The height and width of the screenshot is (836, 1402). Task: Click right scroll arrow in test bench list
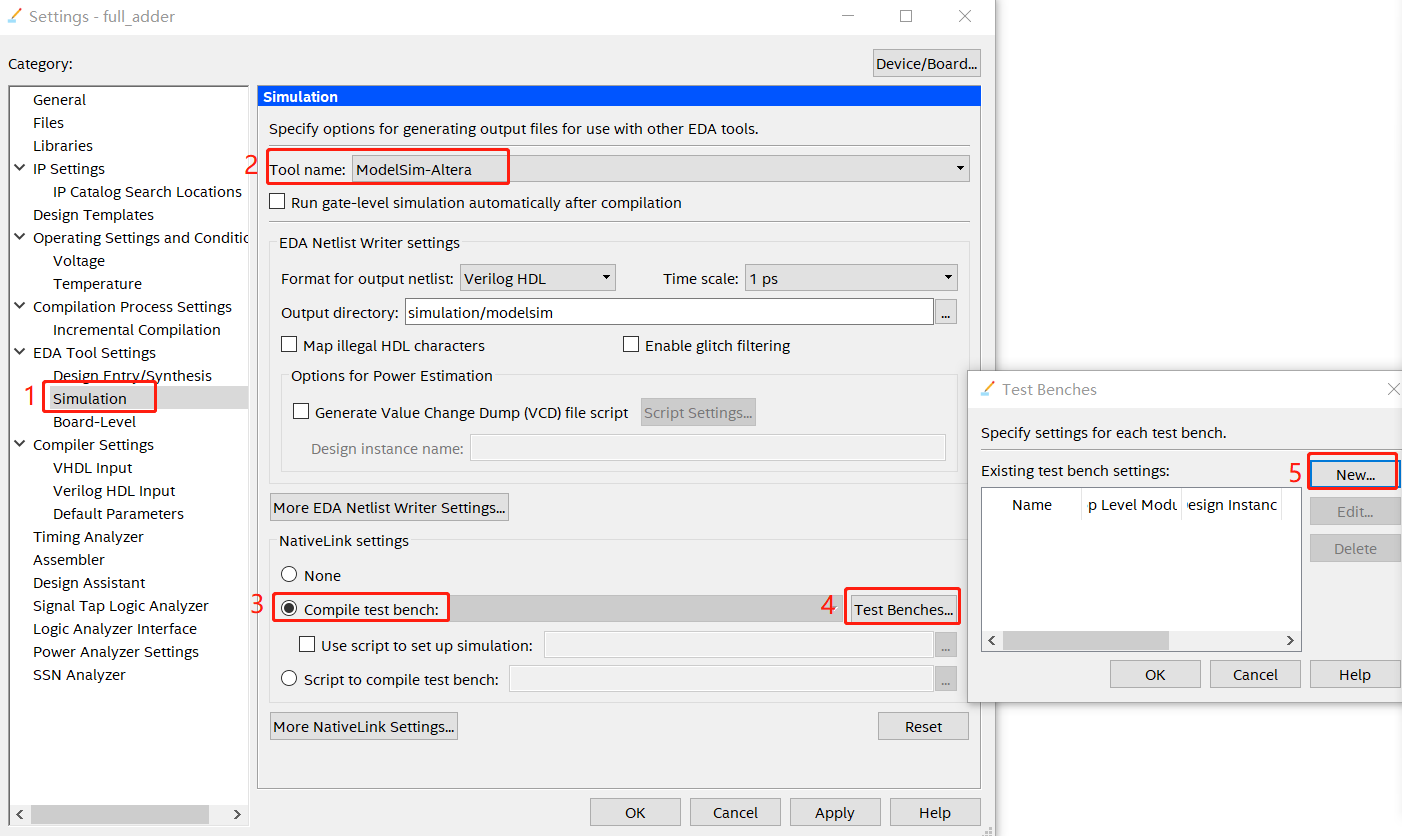pos(1290,640)
